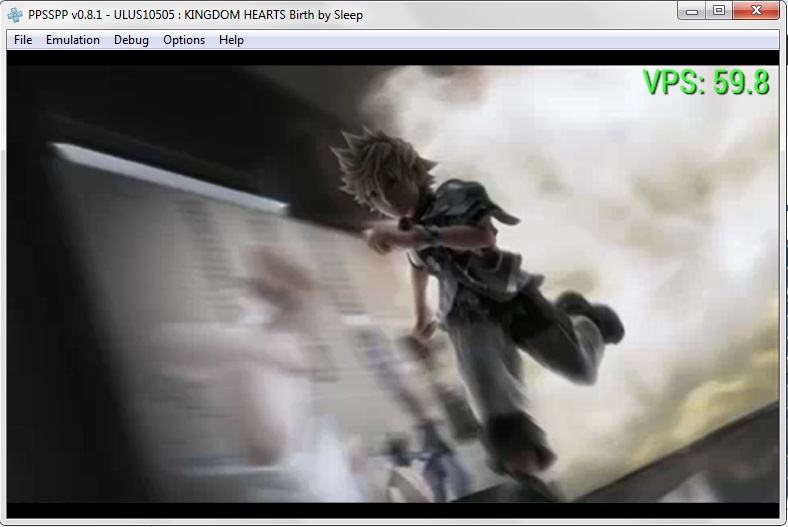Open the Options menu
Screen dimensions: 788x527
click(x=184, y=40)
